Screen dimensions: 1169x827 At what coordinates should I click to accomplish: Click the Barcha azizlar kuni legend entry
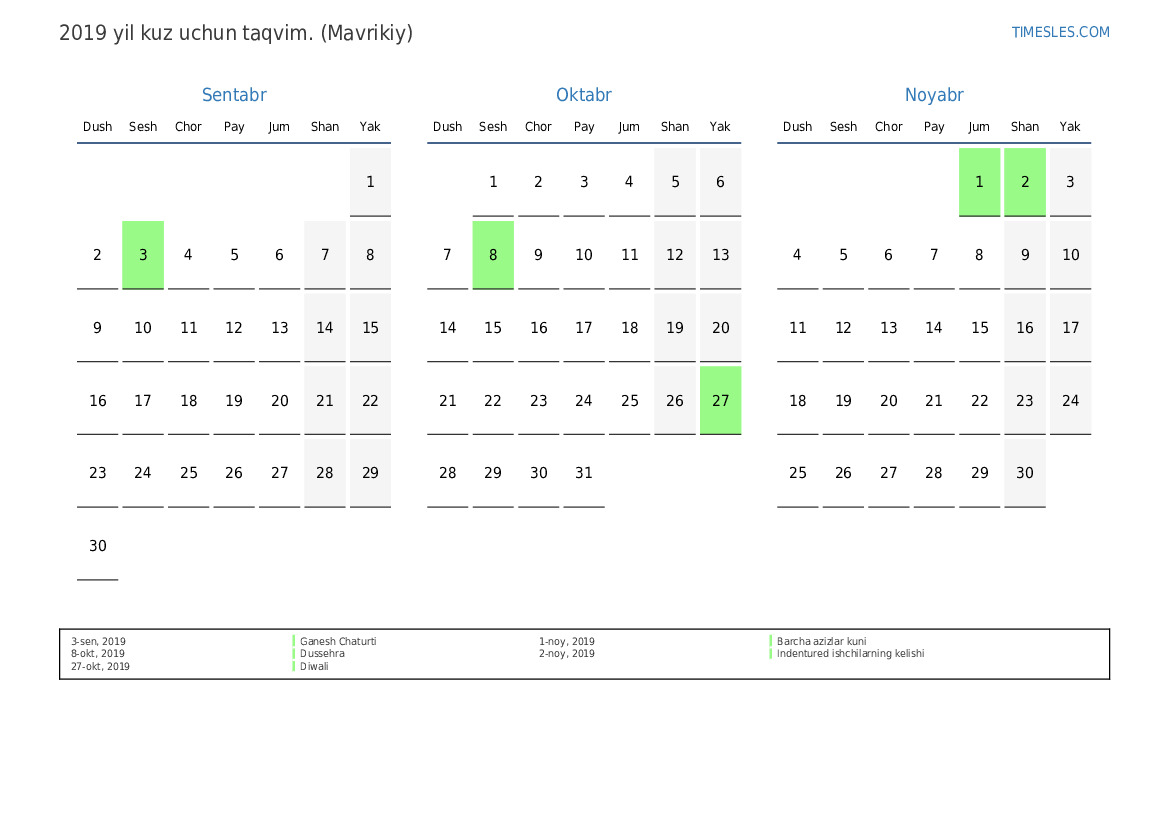point(821,642)
